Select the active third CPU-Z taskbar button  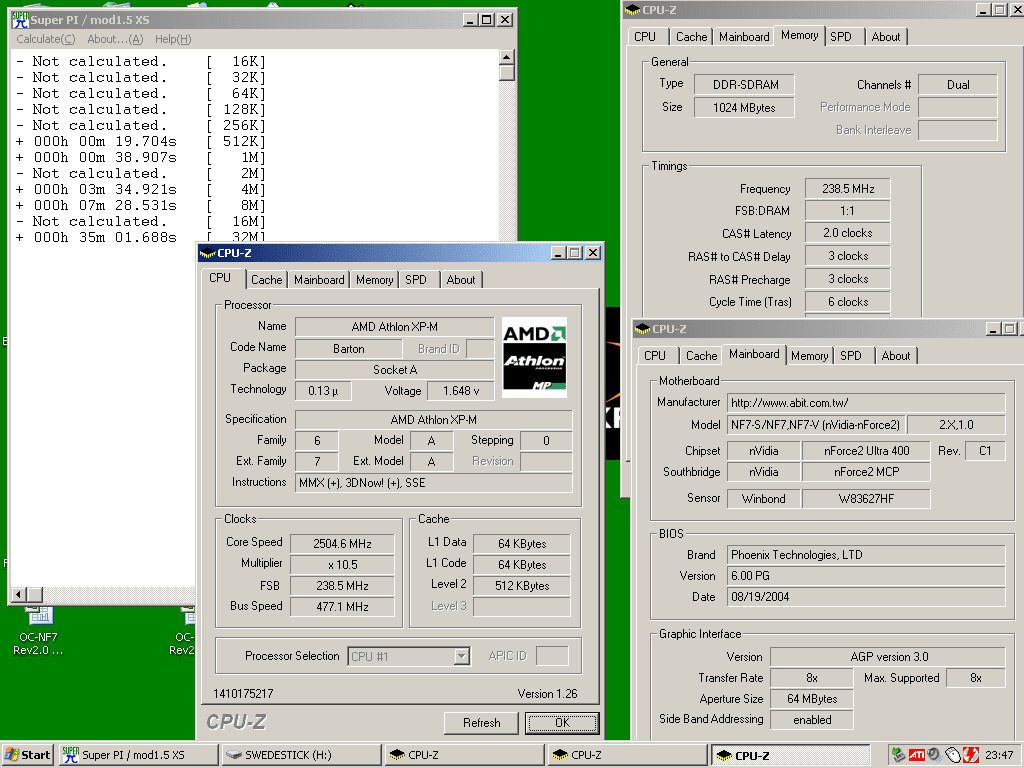click(791, 755)
